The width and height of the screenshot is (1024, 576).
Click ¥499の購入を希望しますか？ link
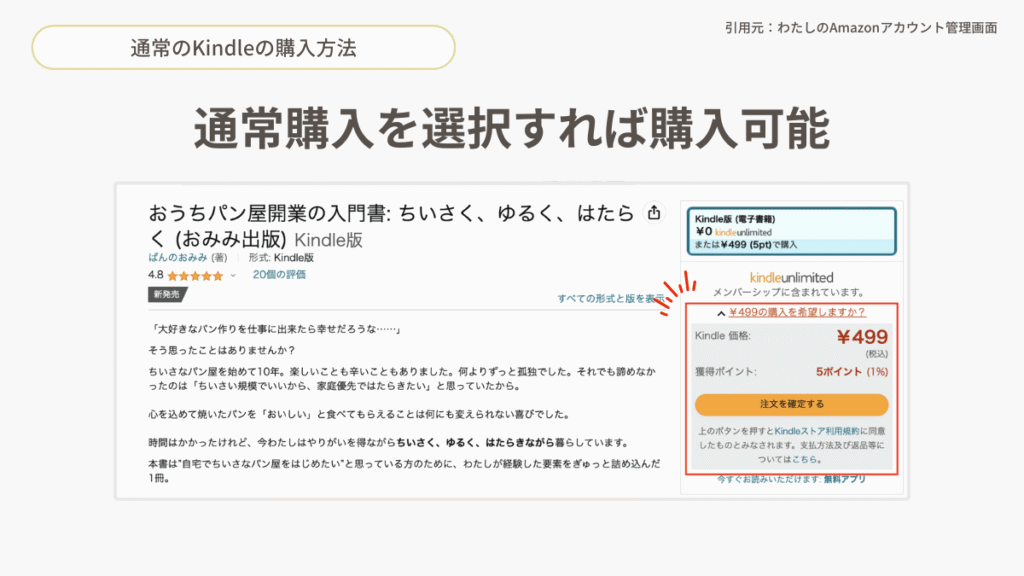point(797,312)
